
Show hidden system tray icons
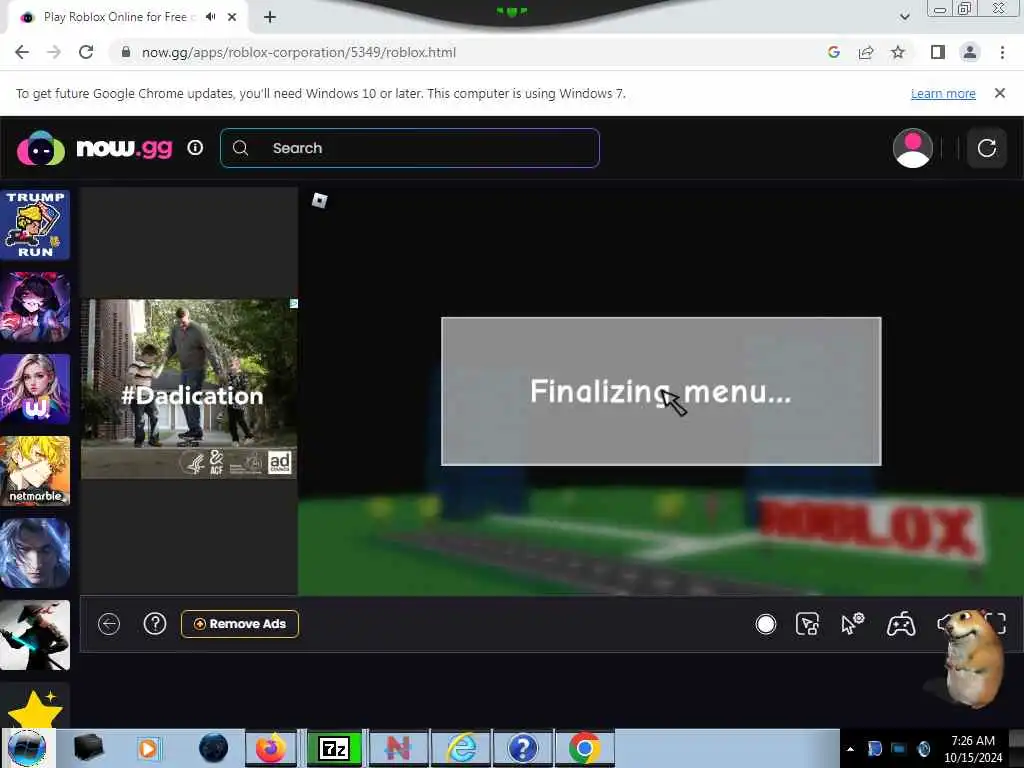850,749
